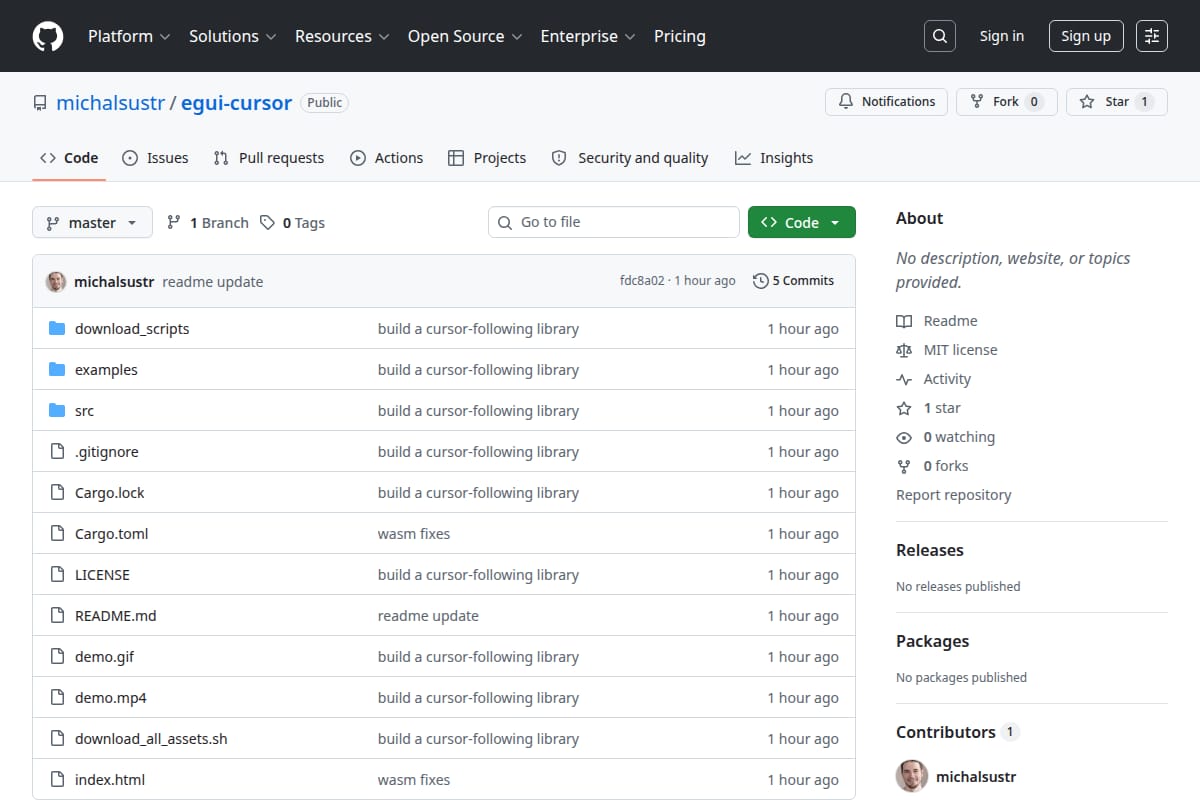Screen dimensions: 1200x800
Task: Open the Pricing page
Action: pyautogui.click(x=680, y=36)
